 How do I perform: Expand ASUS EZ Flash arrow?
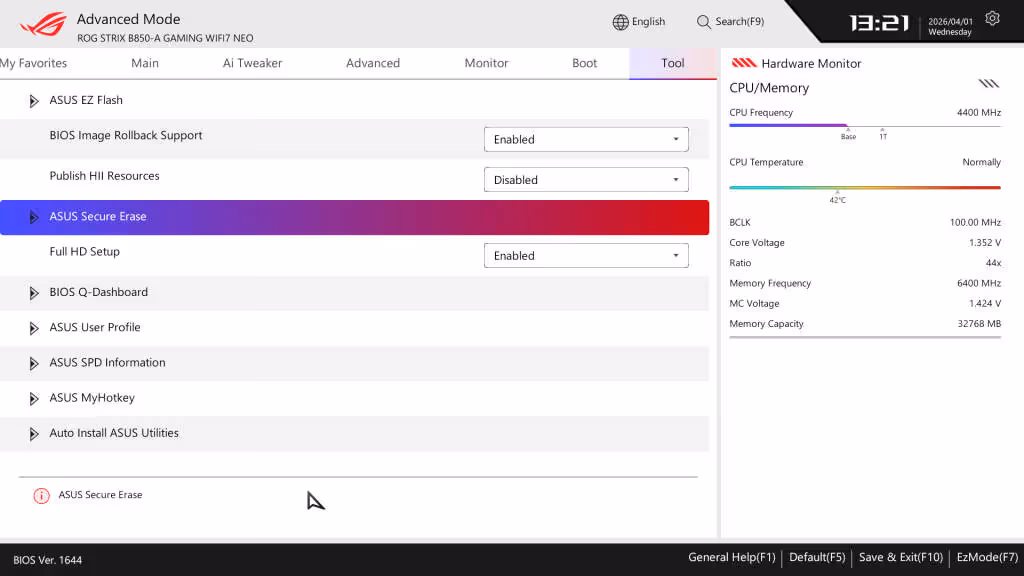click(x=33, y=101)
